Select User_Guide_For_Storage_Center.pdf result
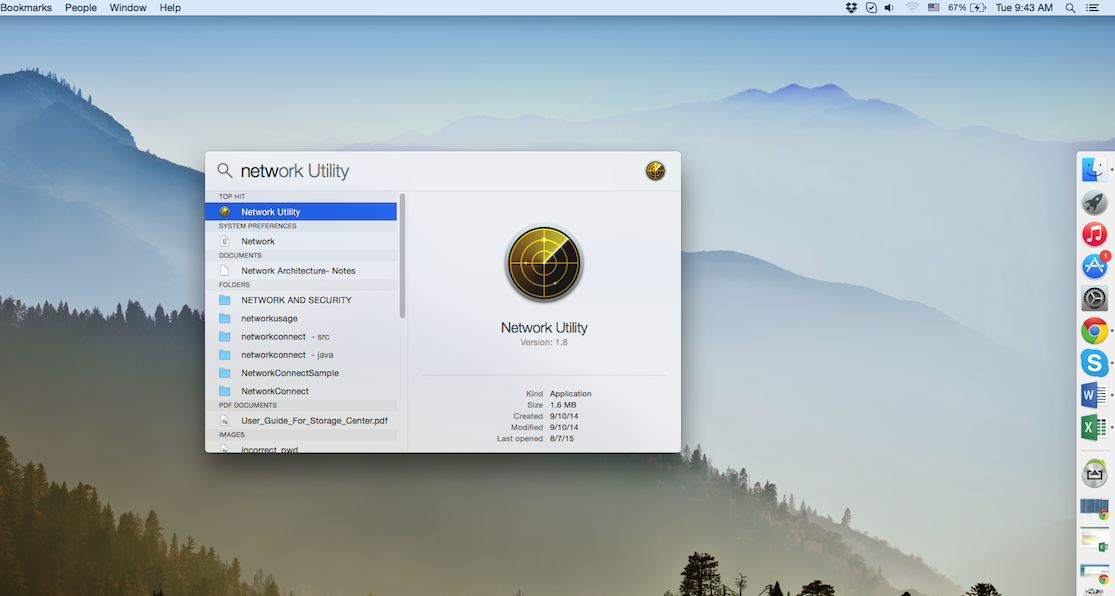 (301, 420)
